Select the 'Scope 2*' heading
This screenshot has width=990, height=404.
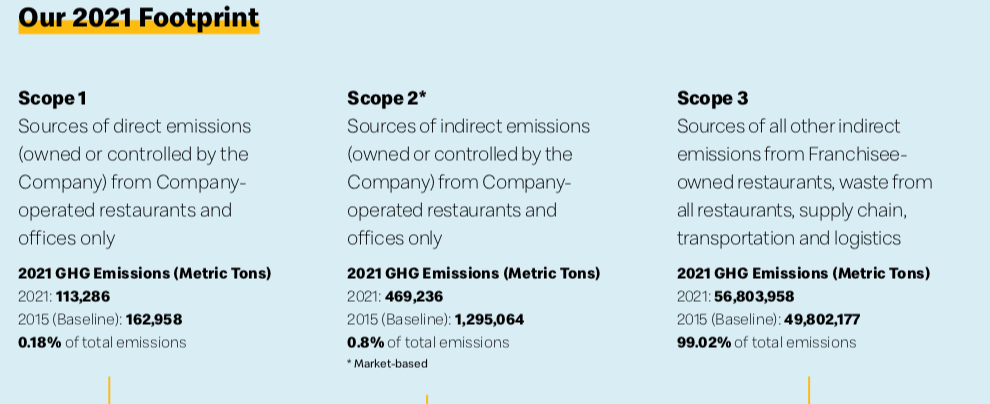coord(387,98)
